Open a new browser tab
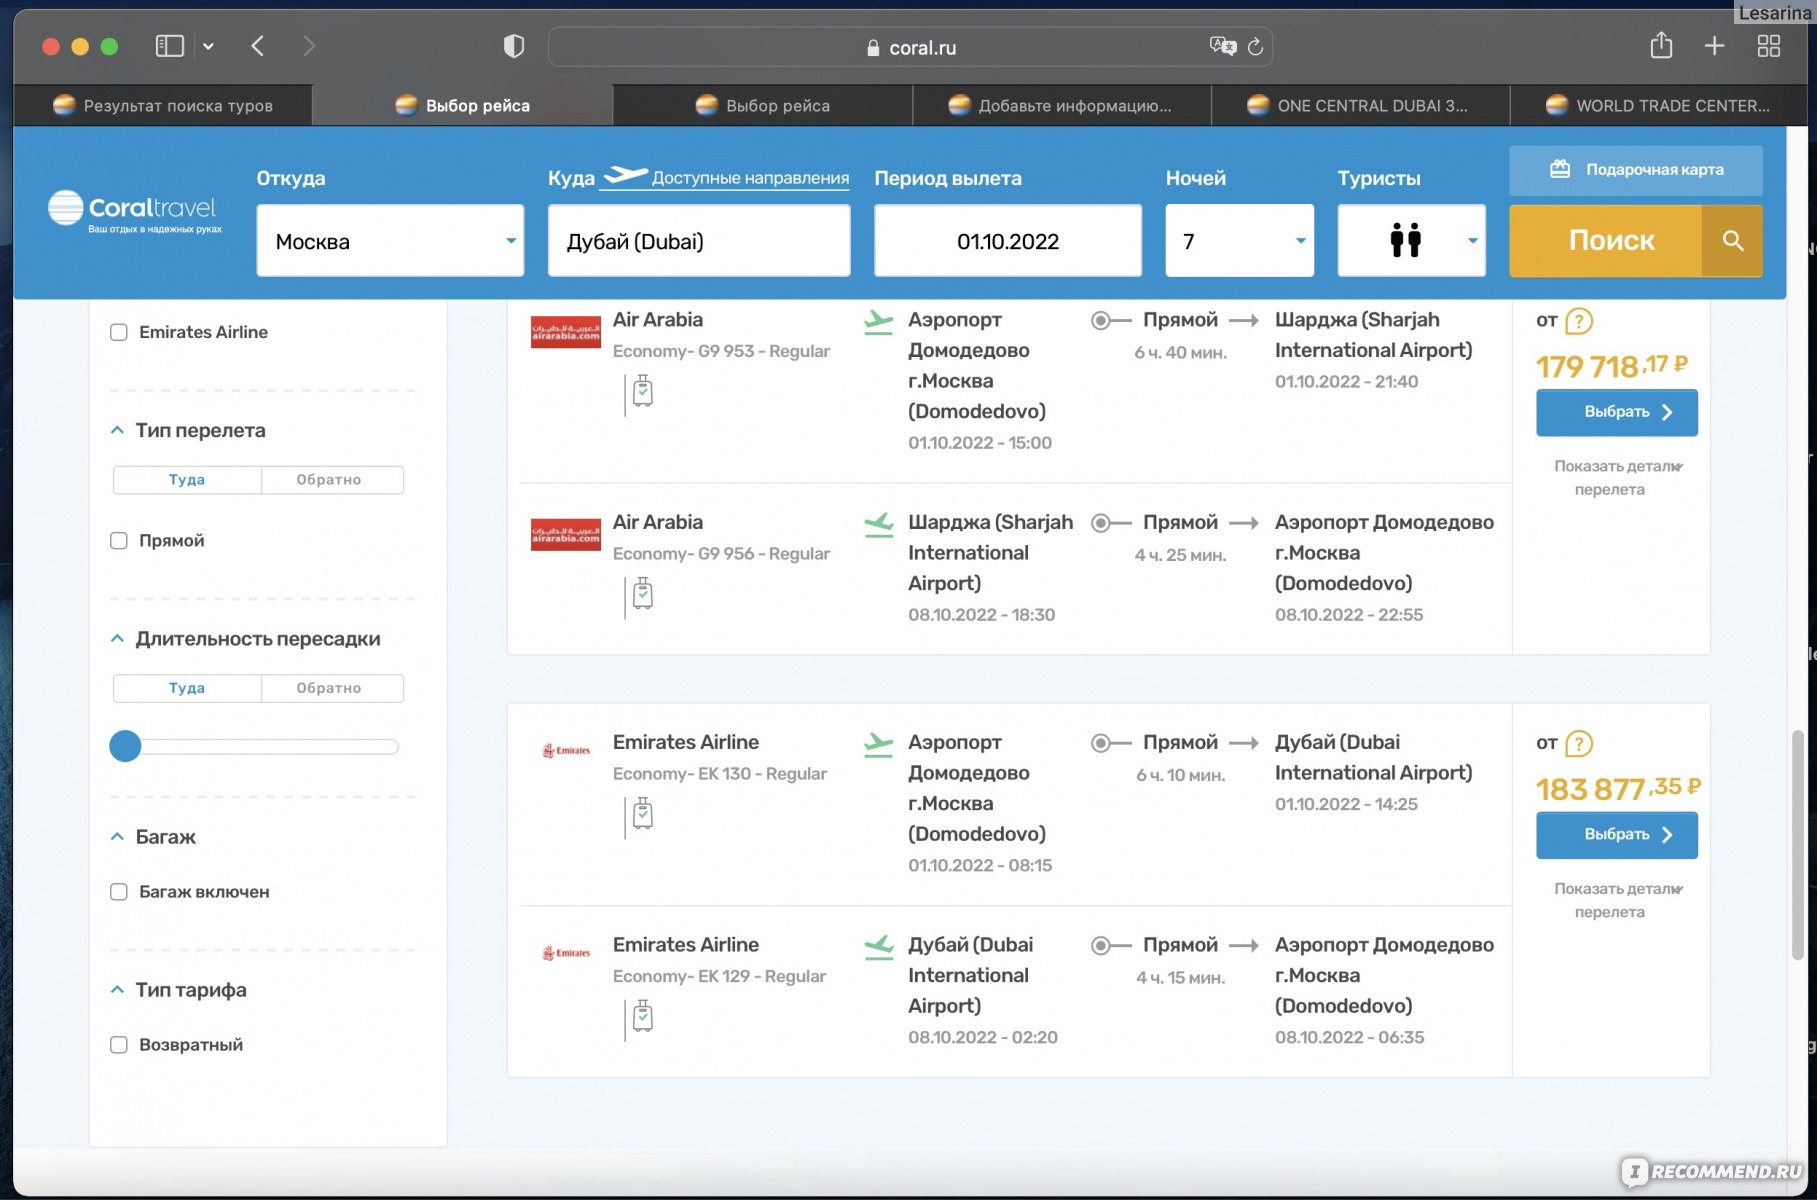The width and height of the screenshot is (1817, 1200). click(x=1714, y=46)
